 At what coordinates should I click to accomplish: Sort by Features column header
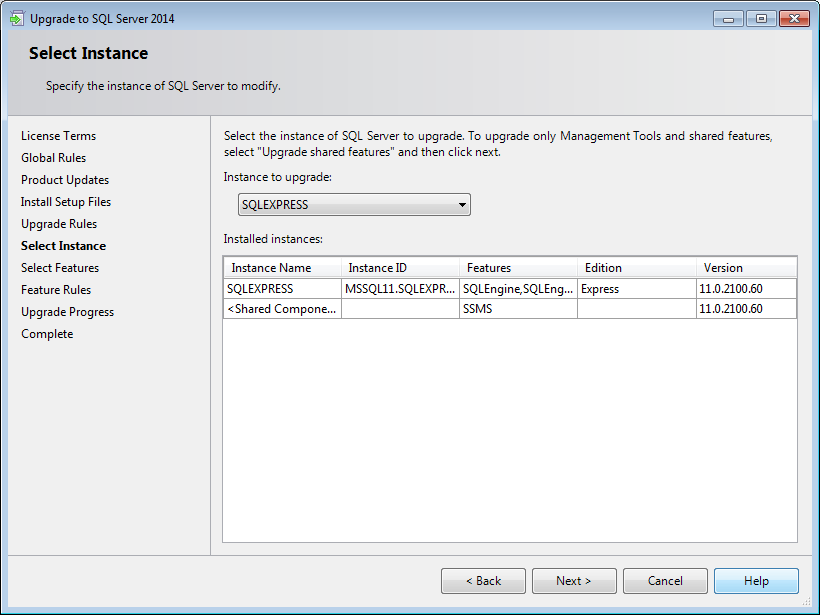[x=519, y=268]
